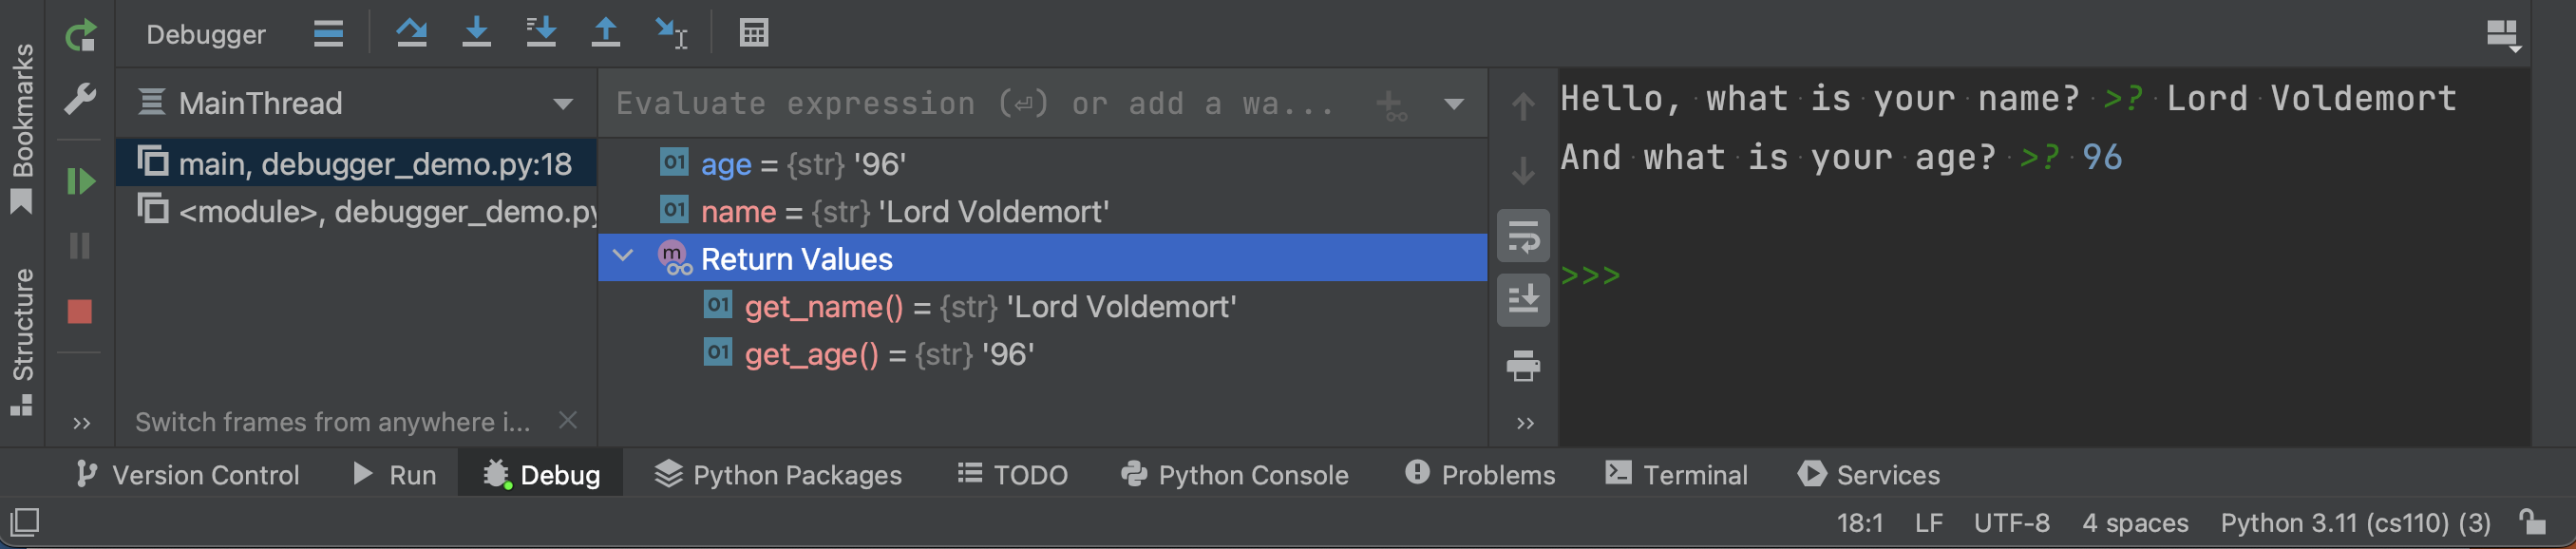
Task: Step into the function call
Action: [x=478, y=32]
